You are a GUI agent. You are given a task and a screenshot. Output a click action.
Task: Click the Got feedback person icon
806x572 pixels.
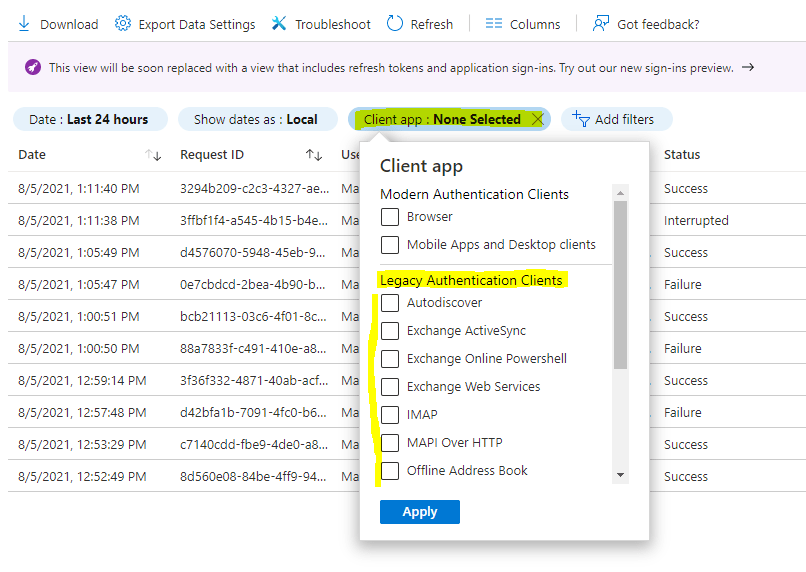600,24
